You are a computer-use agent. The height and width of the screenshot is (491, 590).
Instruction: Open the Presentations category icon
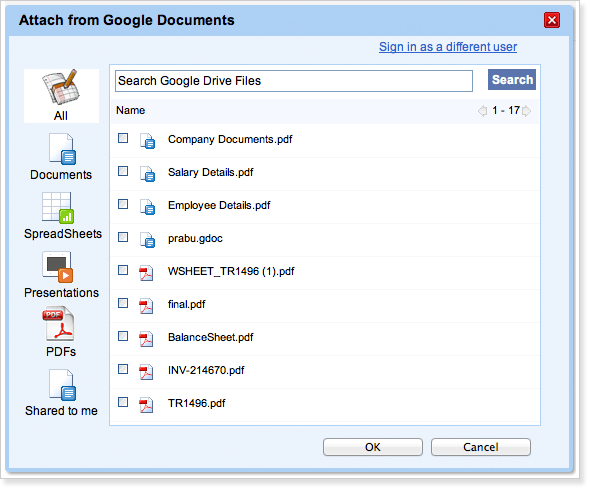pos(58,267)
